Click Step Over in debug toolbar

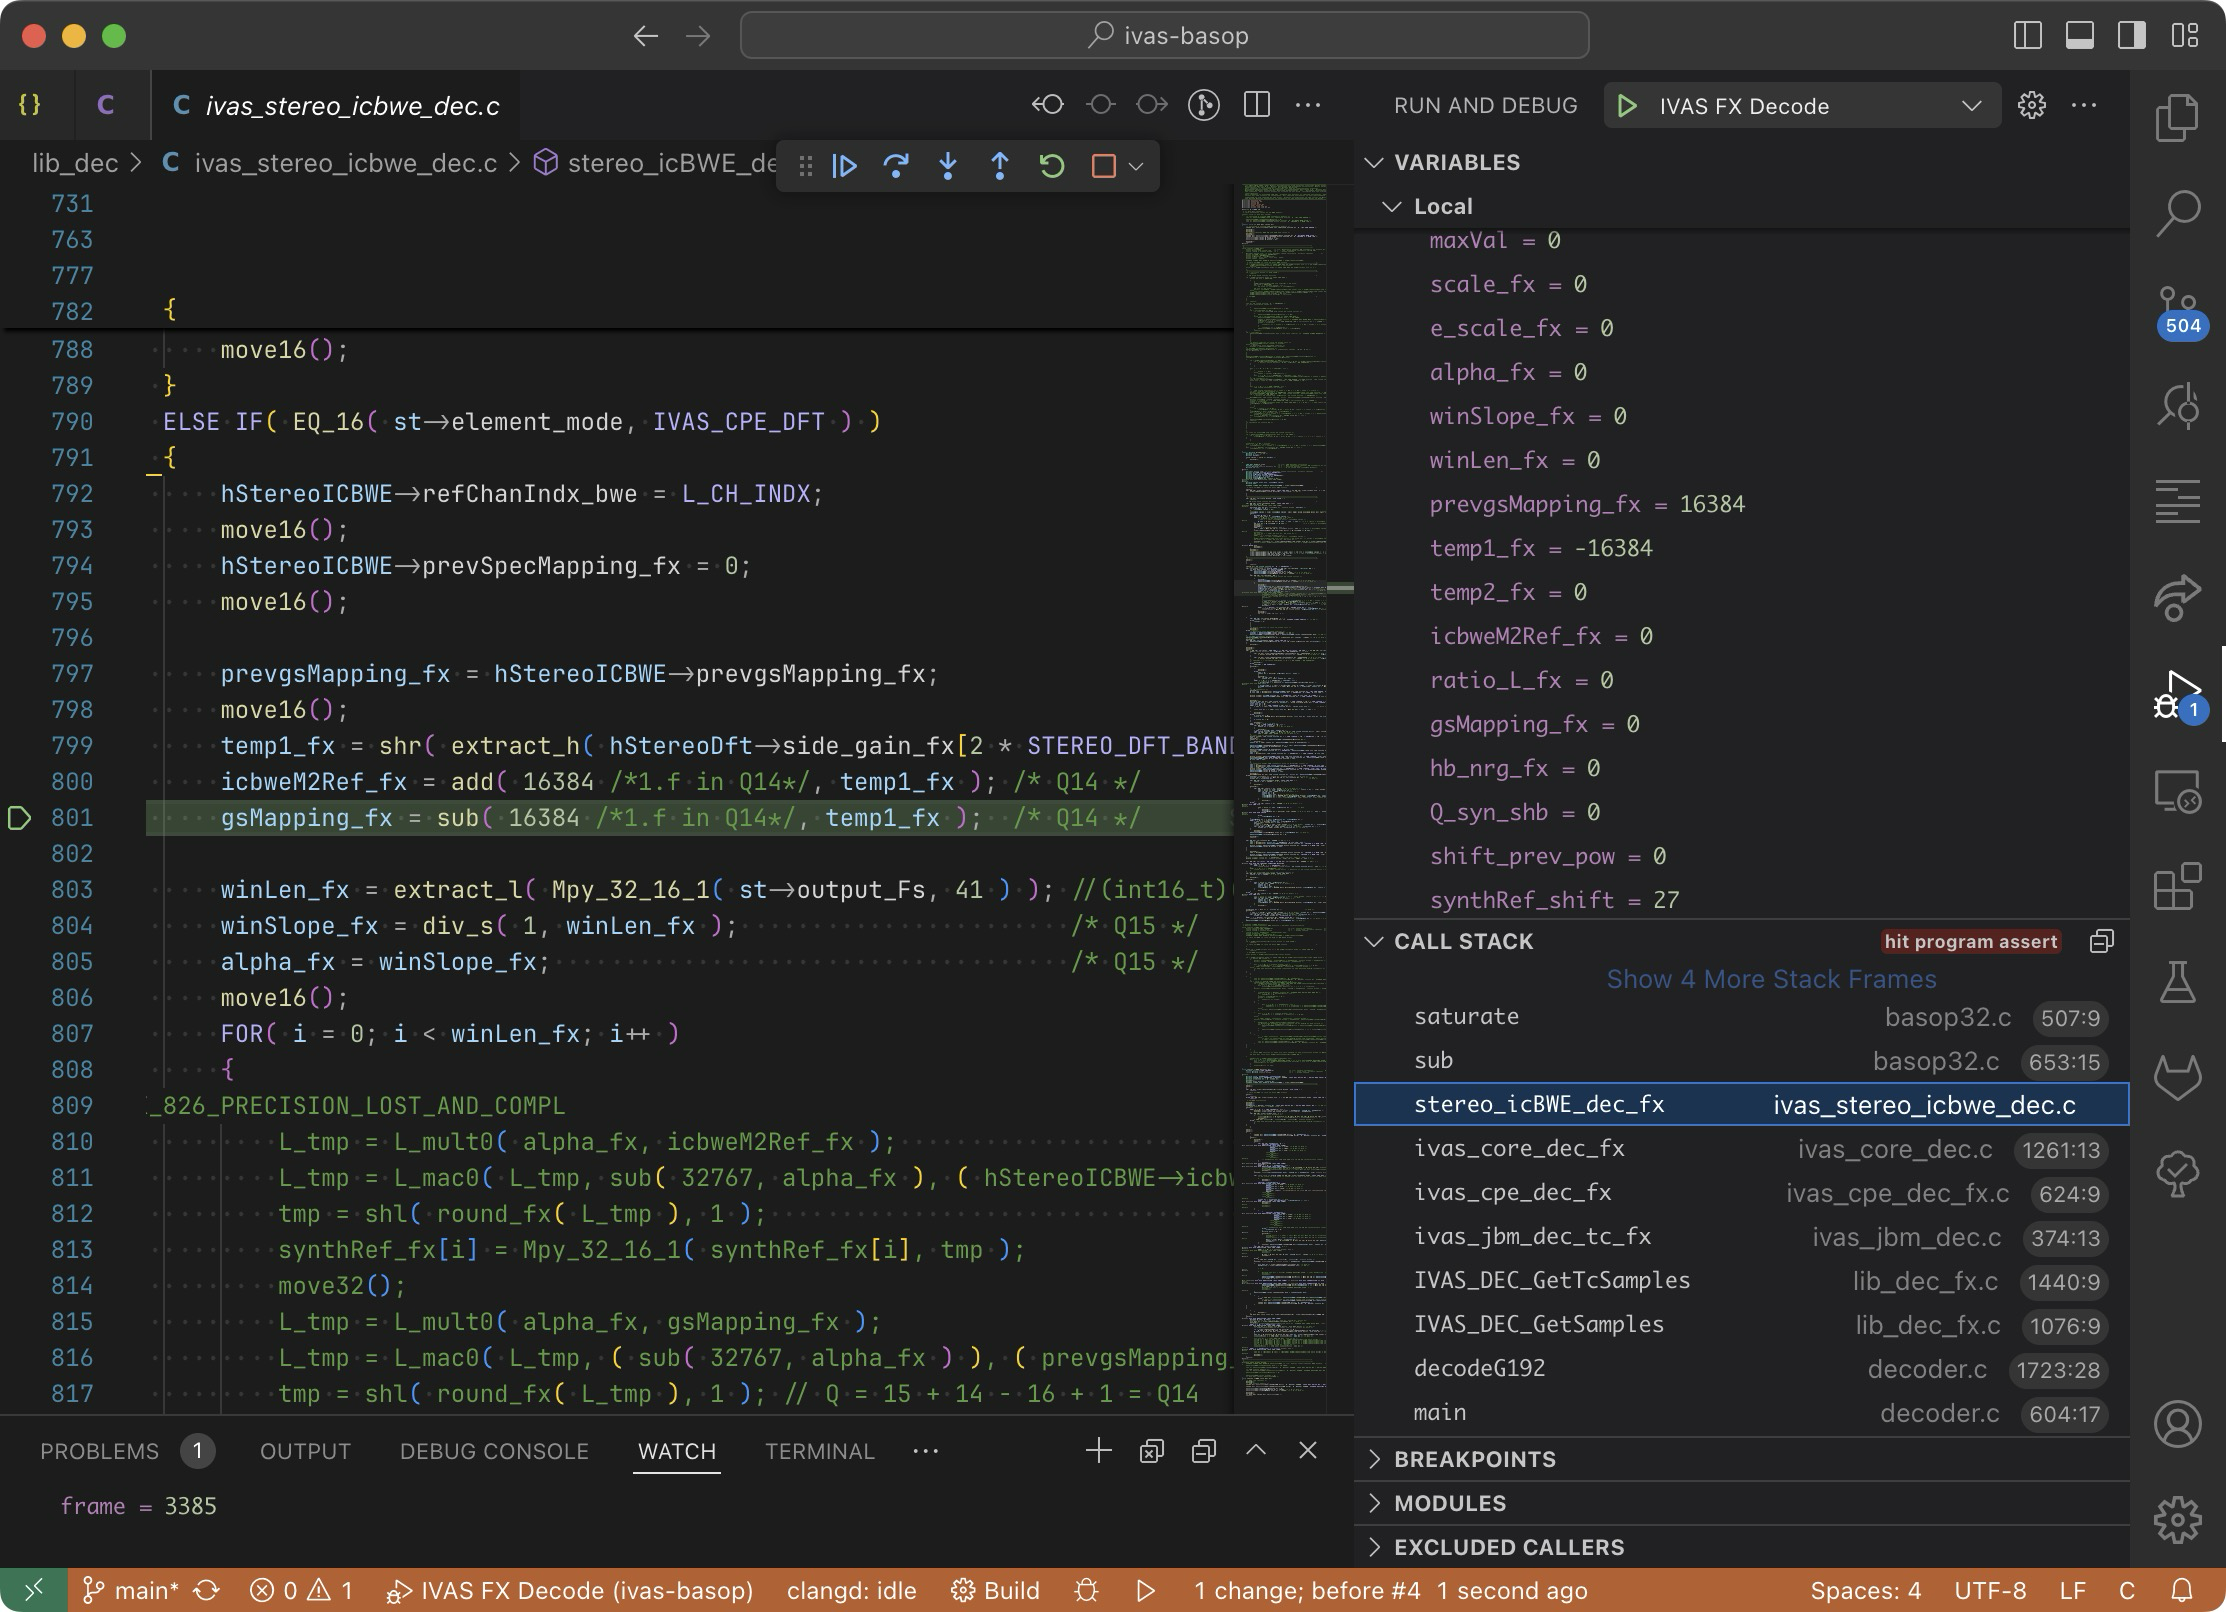pos(896,165)
